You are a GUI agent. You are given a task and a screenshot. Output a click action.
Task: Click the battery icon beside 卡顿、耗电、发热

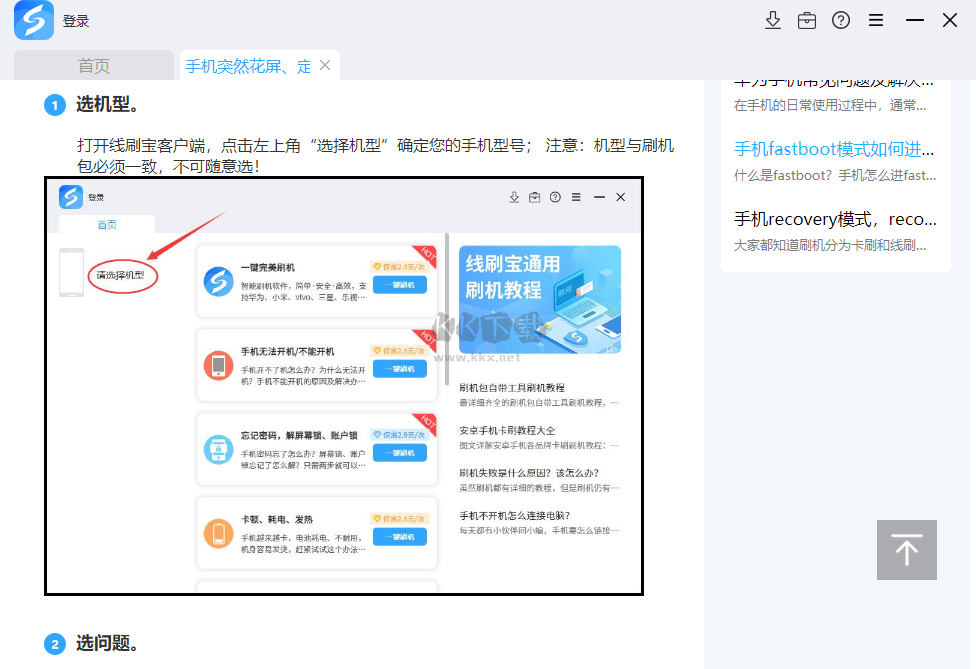coord(218,533)
